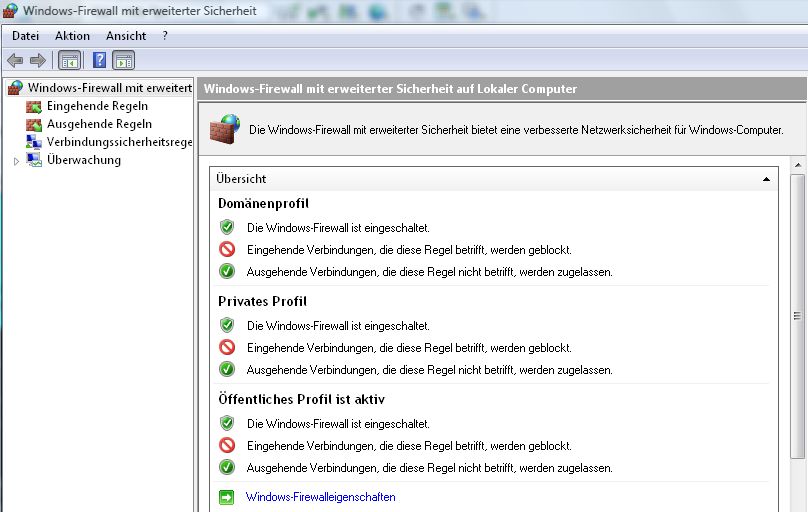
Task: Click Öffentliches Profil green shield icon
Action: (x=227, y=423)
